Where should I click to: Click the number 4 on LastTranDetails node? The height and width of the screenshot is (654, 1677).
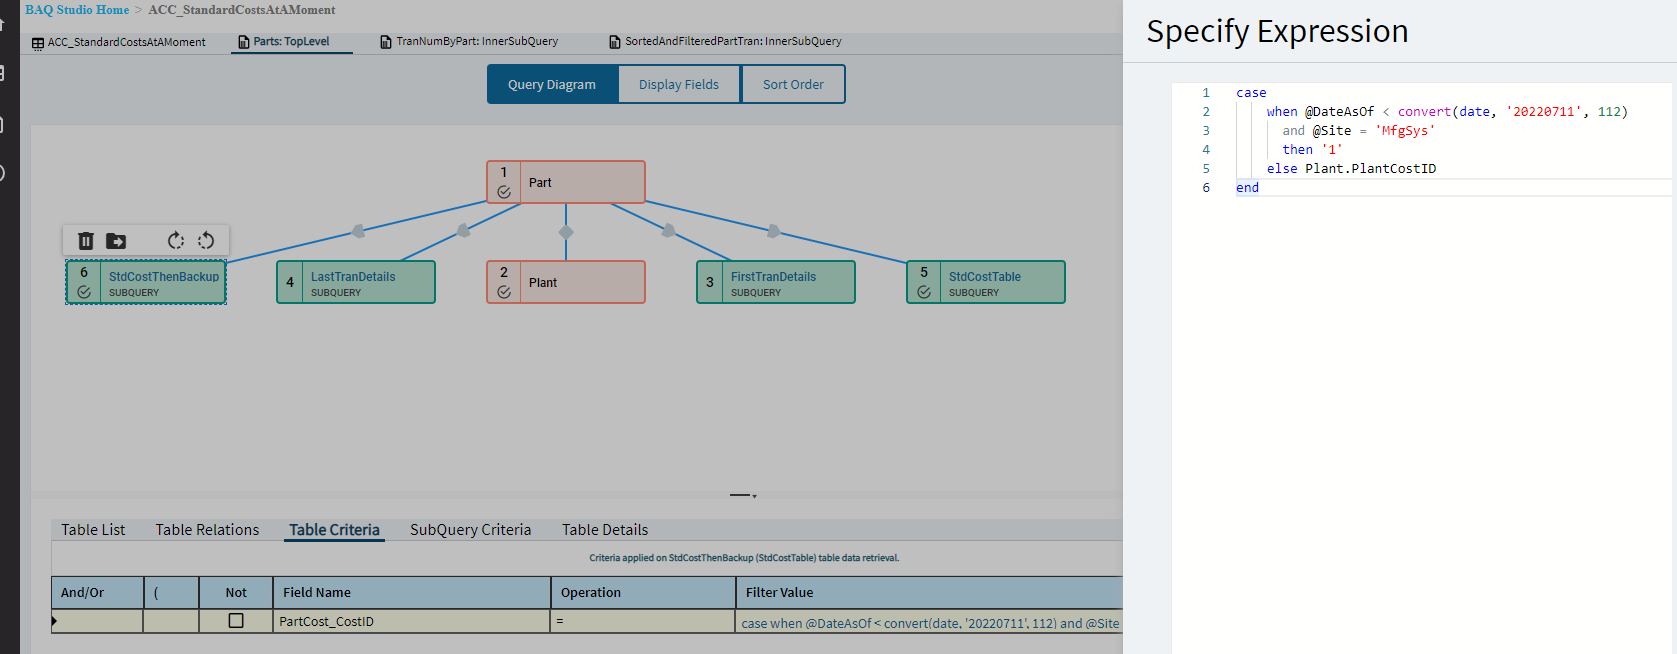pos(290,282)
